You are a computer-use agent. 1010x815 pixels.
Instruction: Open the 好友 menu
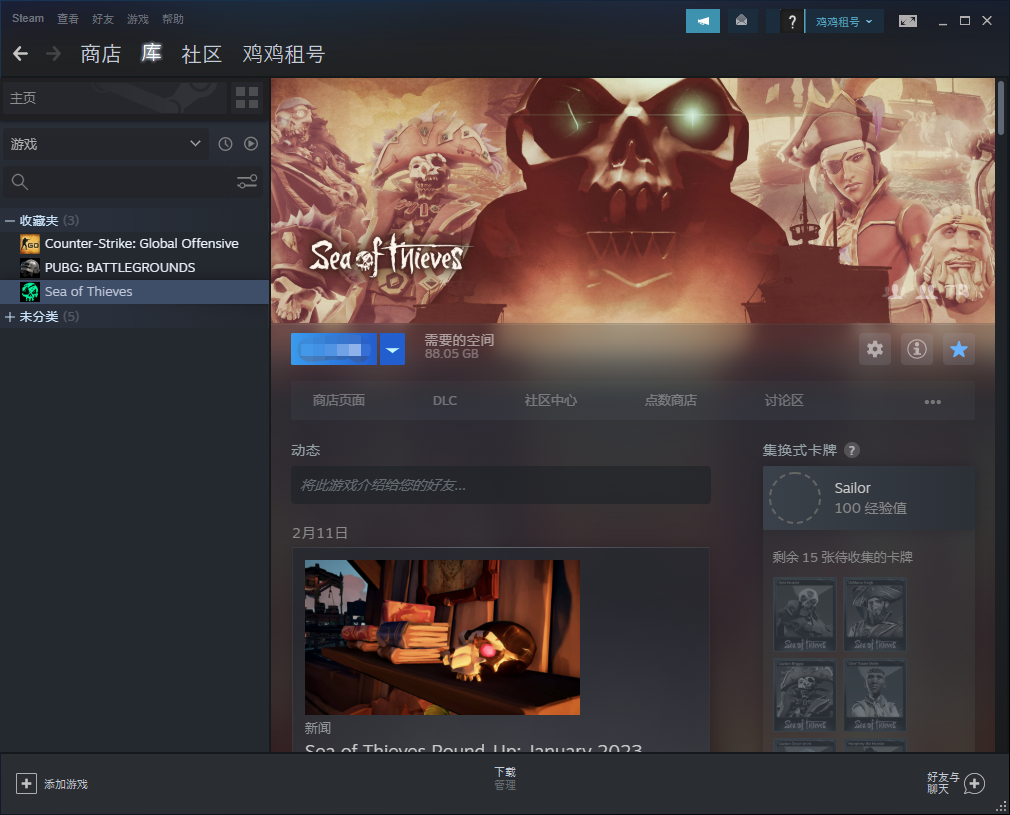(102, 19)
